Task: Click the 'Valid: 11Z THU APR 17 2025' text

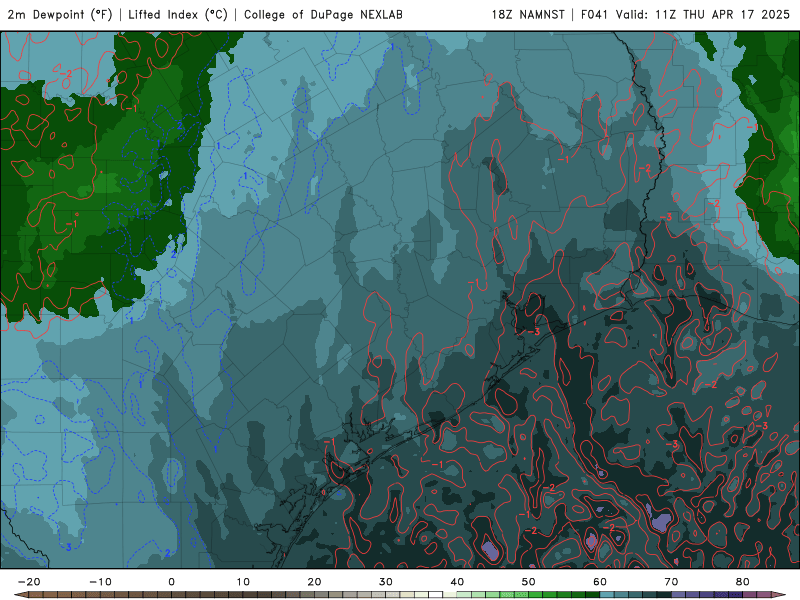Action: point(703,15)
